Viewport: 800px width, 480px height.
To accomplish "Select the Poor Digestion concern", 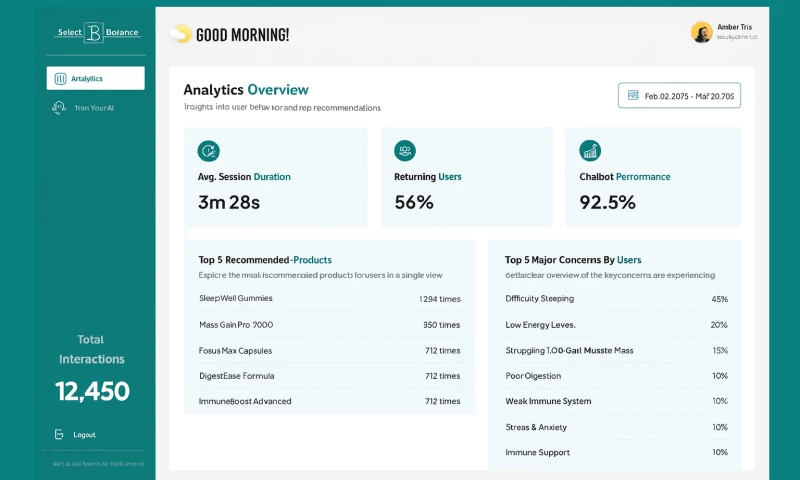I will pos(617,376).
